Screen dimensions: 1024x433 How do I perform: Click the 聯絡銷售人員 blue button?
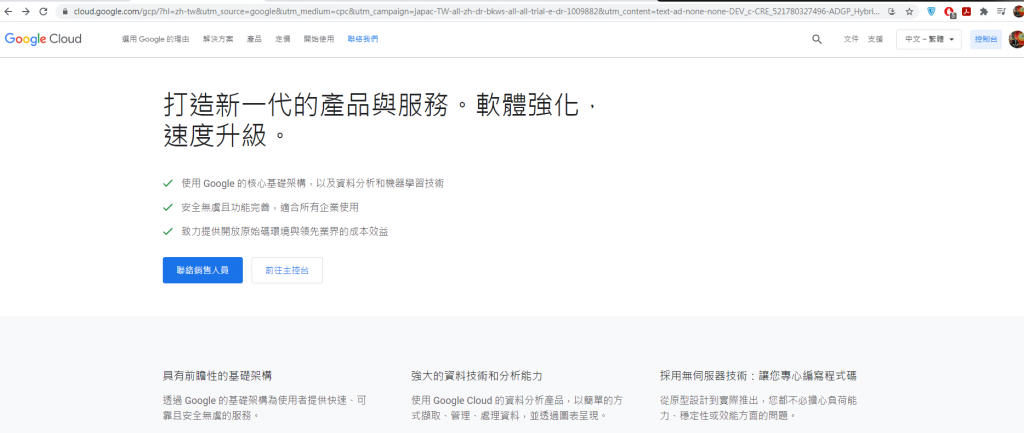202,270
